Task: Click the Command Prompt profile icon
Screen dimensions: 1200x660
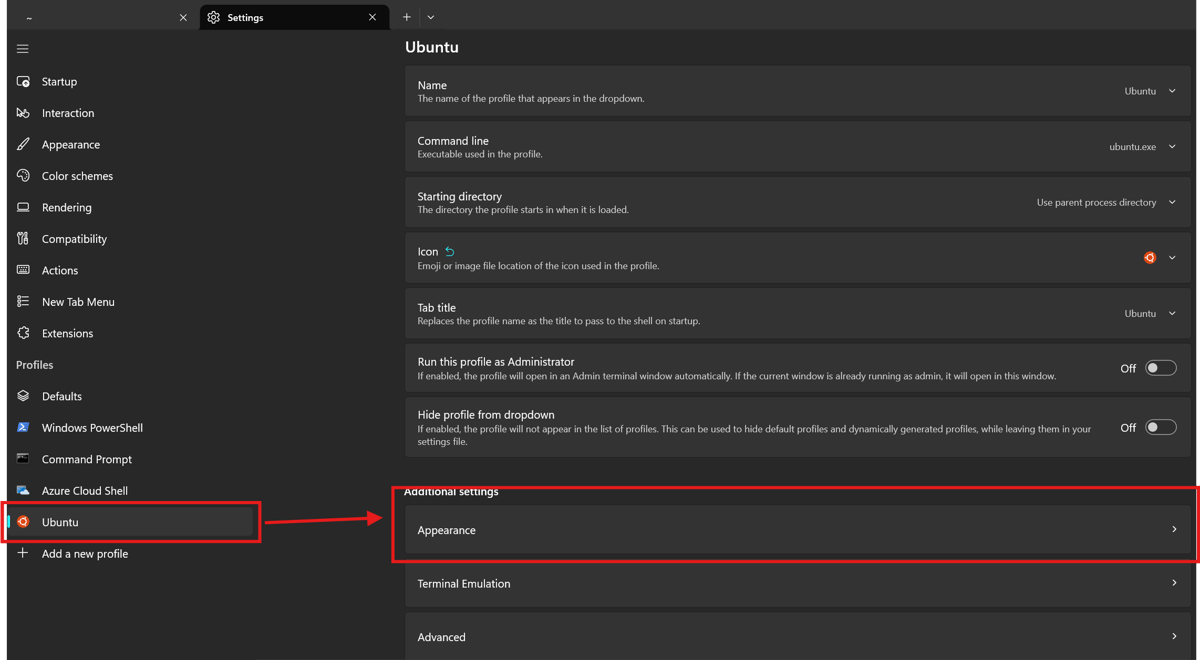Action: pos(23,459)
